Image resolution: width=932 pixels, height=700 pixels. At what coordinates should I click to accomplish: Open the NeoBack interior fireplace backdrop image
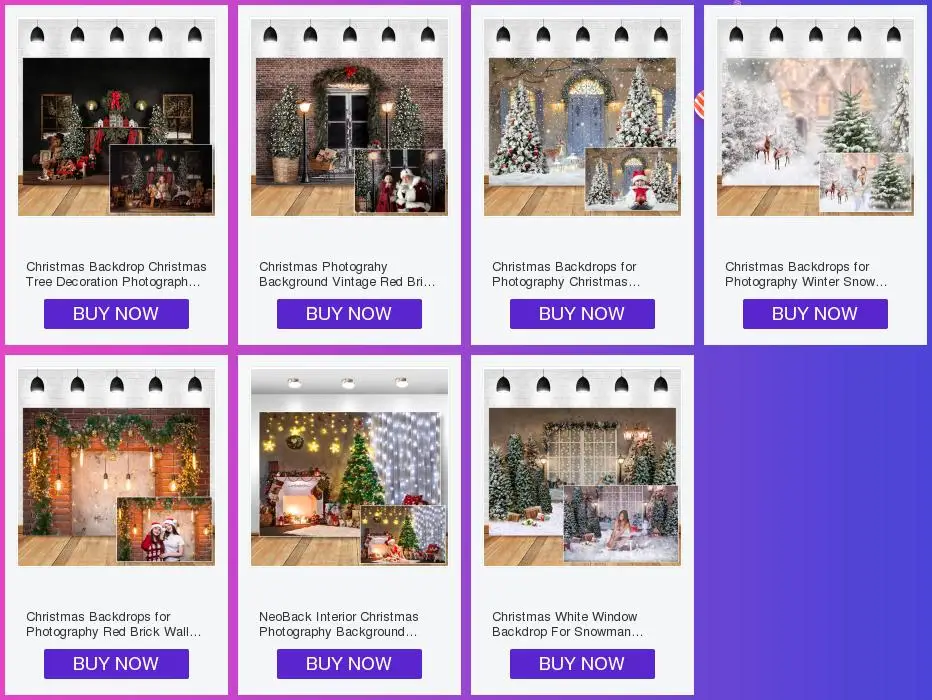350,467
